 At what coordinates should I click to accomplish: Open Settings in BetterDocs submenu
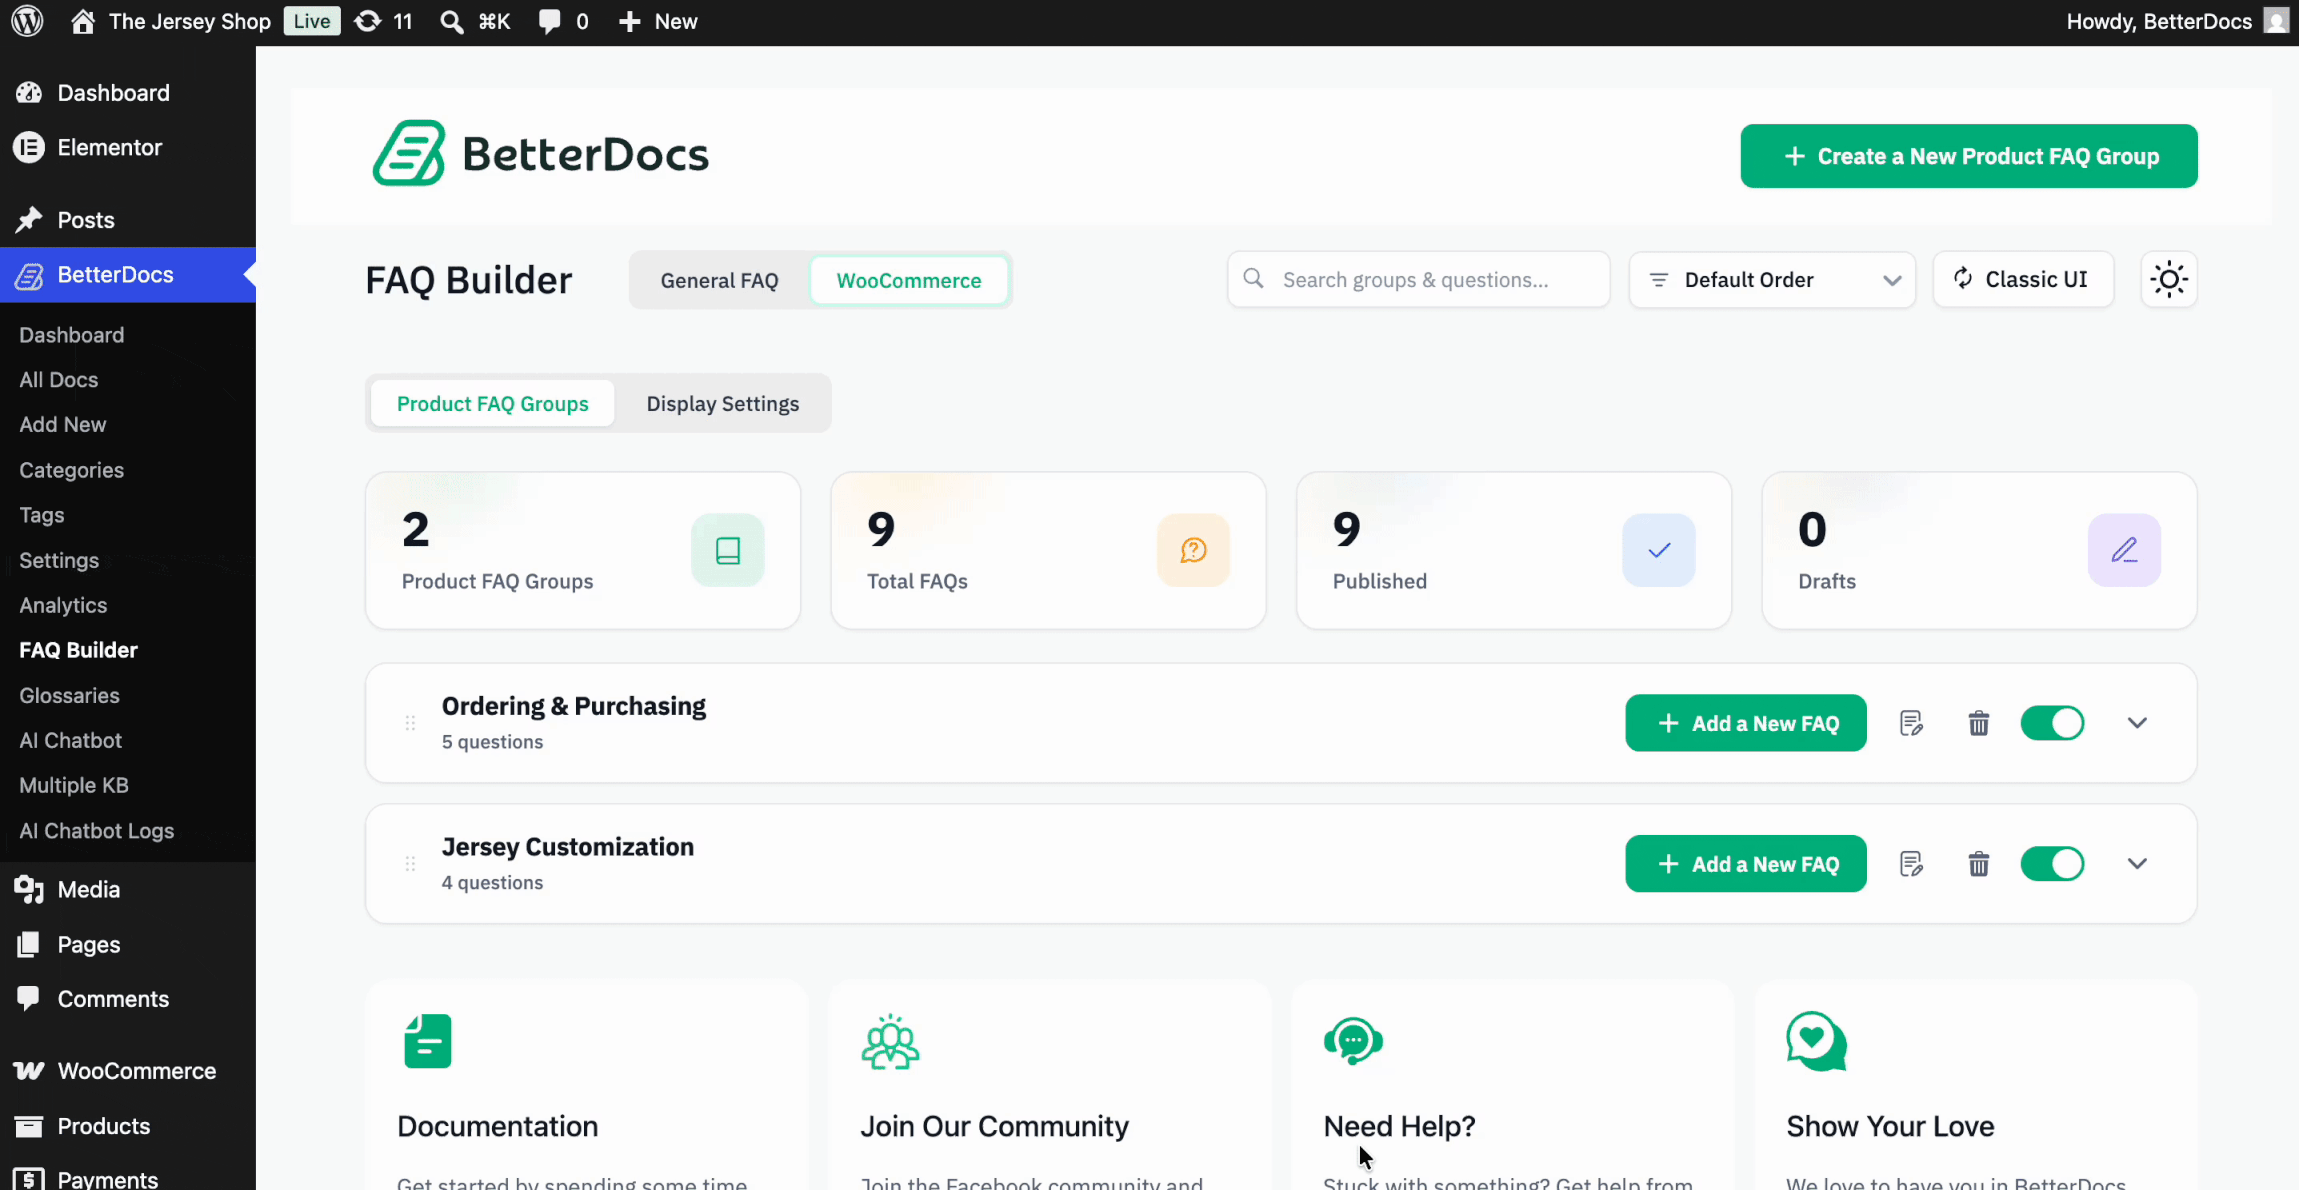[59, 560]
